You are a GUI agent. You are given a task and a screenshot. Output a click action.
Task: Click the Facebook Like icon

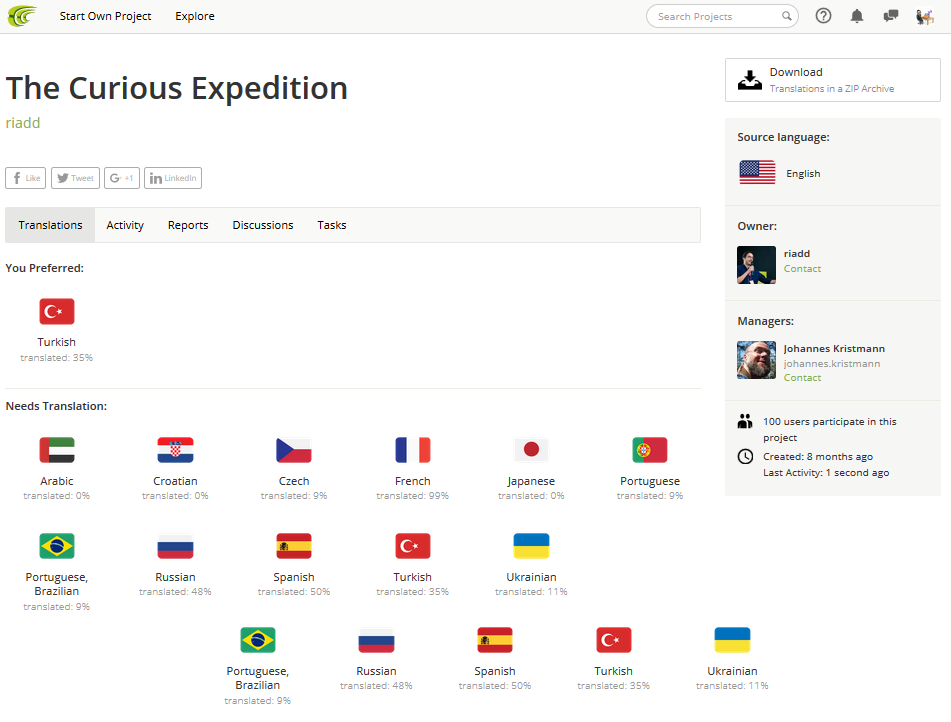25,178
